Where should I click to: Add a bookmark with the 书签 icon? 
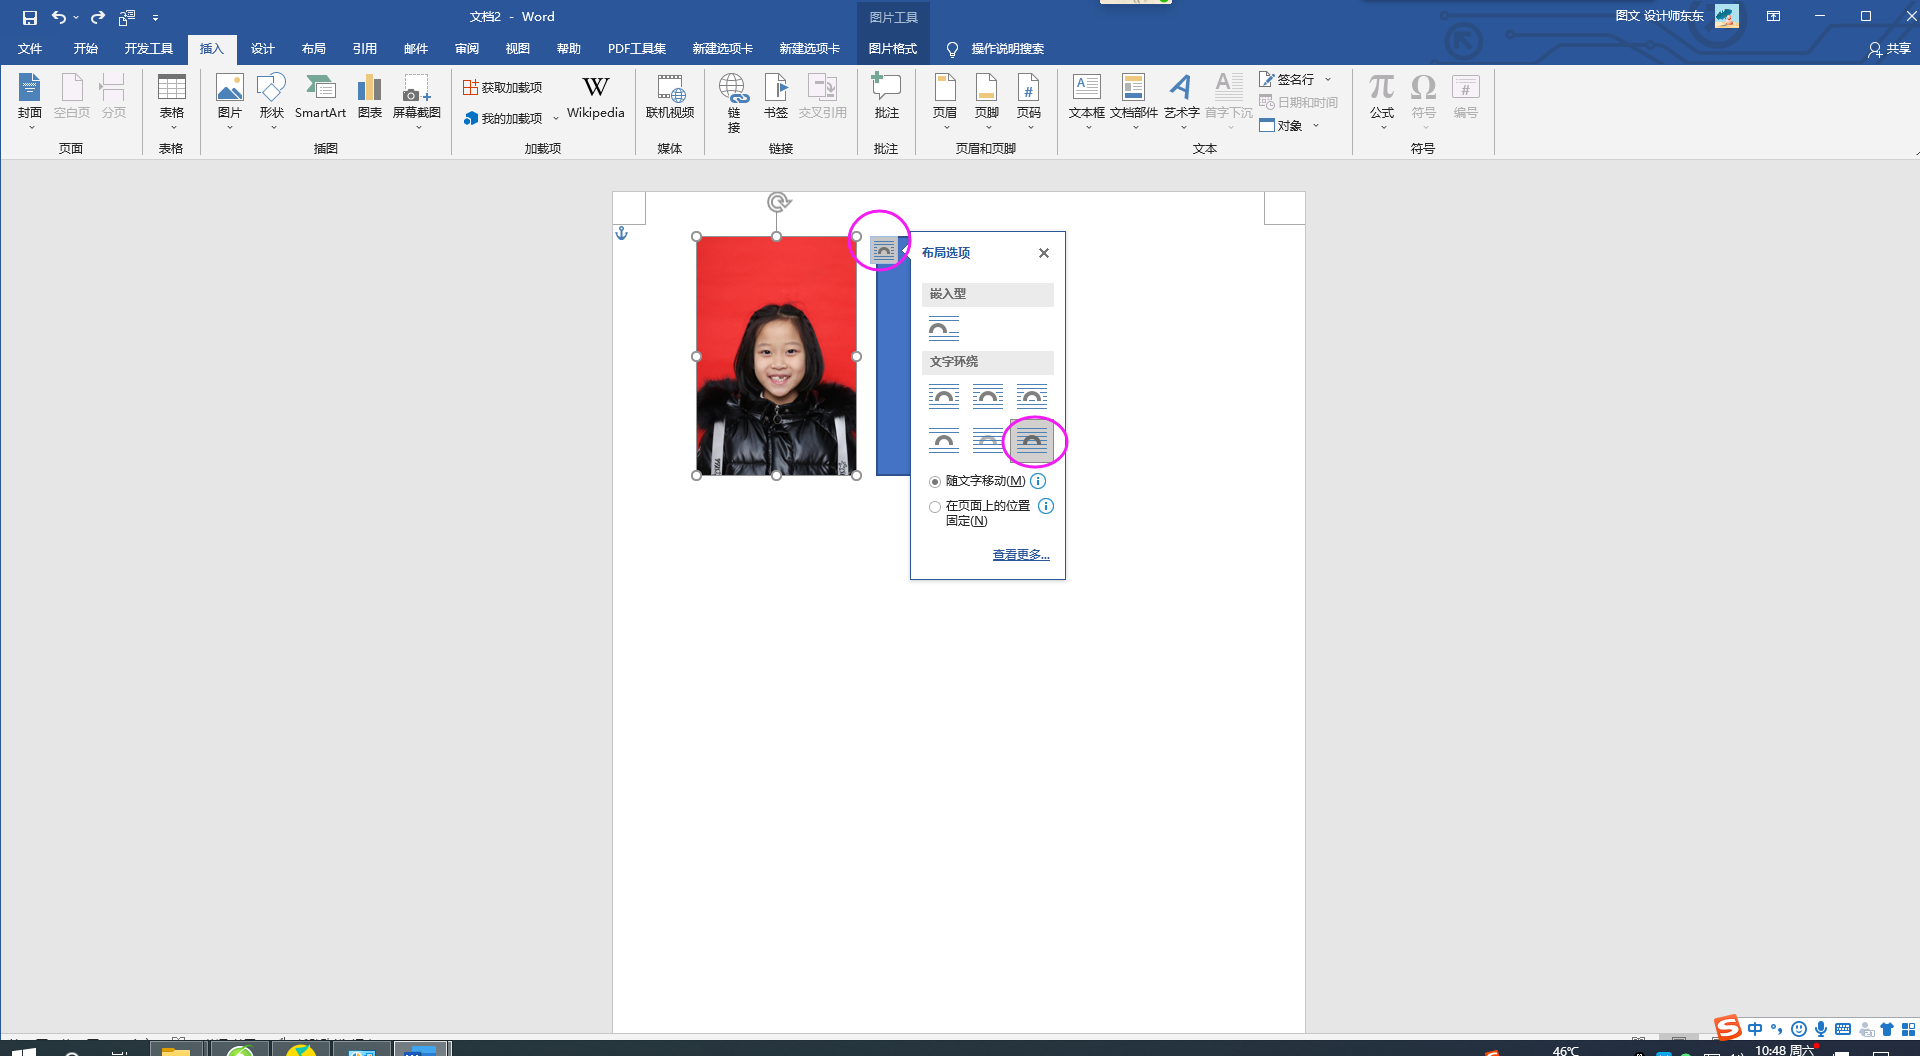tap(776, 96)
